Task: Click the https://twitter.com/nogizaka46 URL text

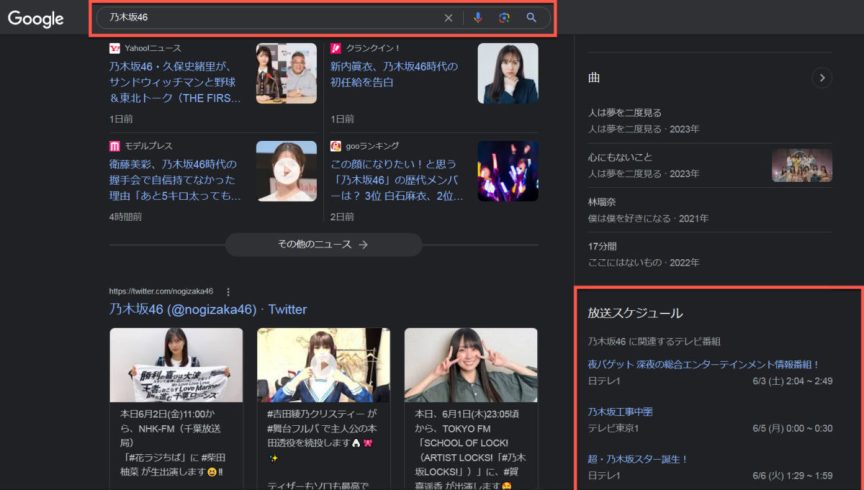Action: click(161, 291)
